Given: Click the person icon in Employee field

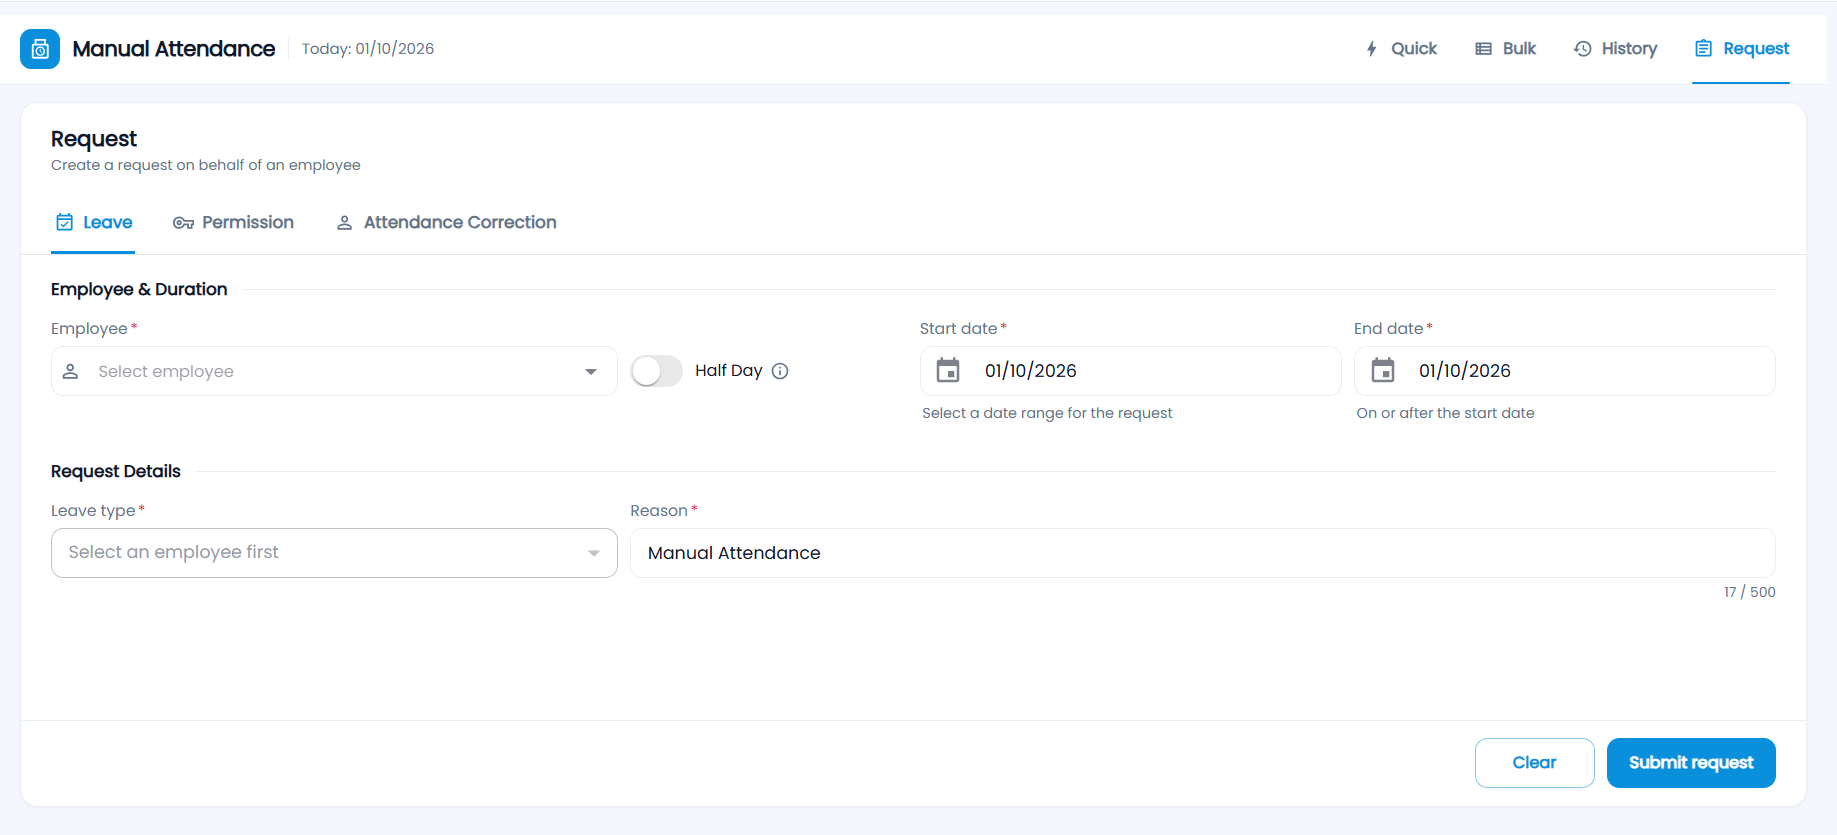Looking at the screenshot, I should pos(71,371).
